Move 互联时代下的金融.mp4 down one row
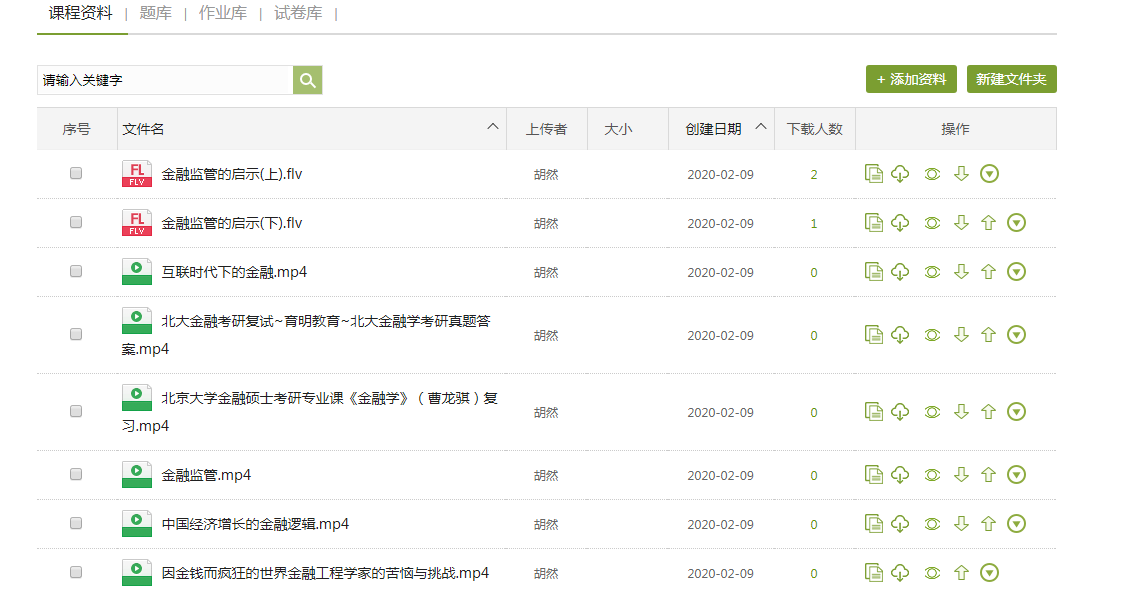This screenshot has width=1146, height=597. [x=961, y=272]
